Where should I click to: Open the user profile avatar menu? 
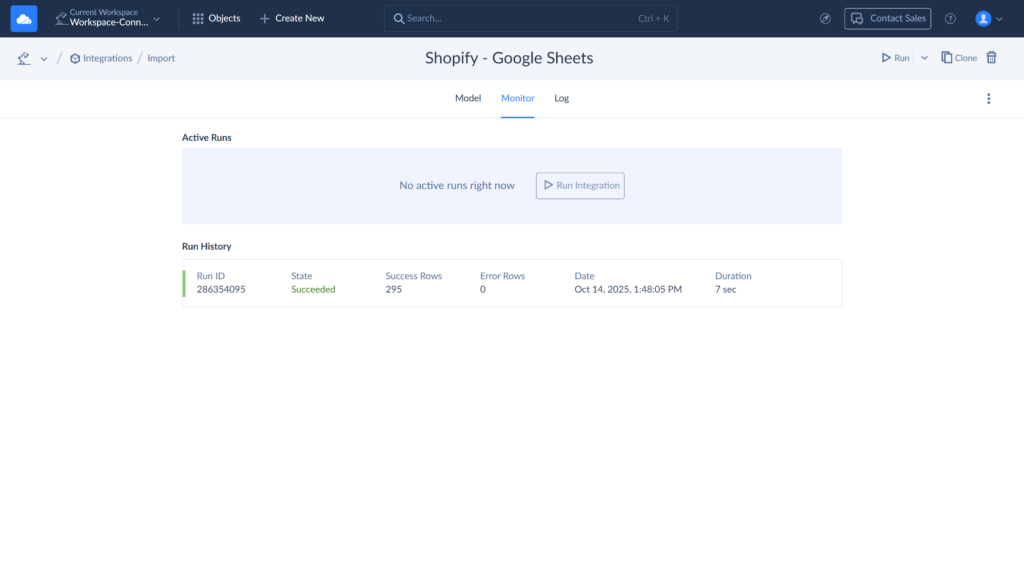988,18
